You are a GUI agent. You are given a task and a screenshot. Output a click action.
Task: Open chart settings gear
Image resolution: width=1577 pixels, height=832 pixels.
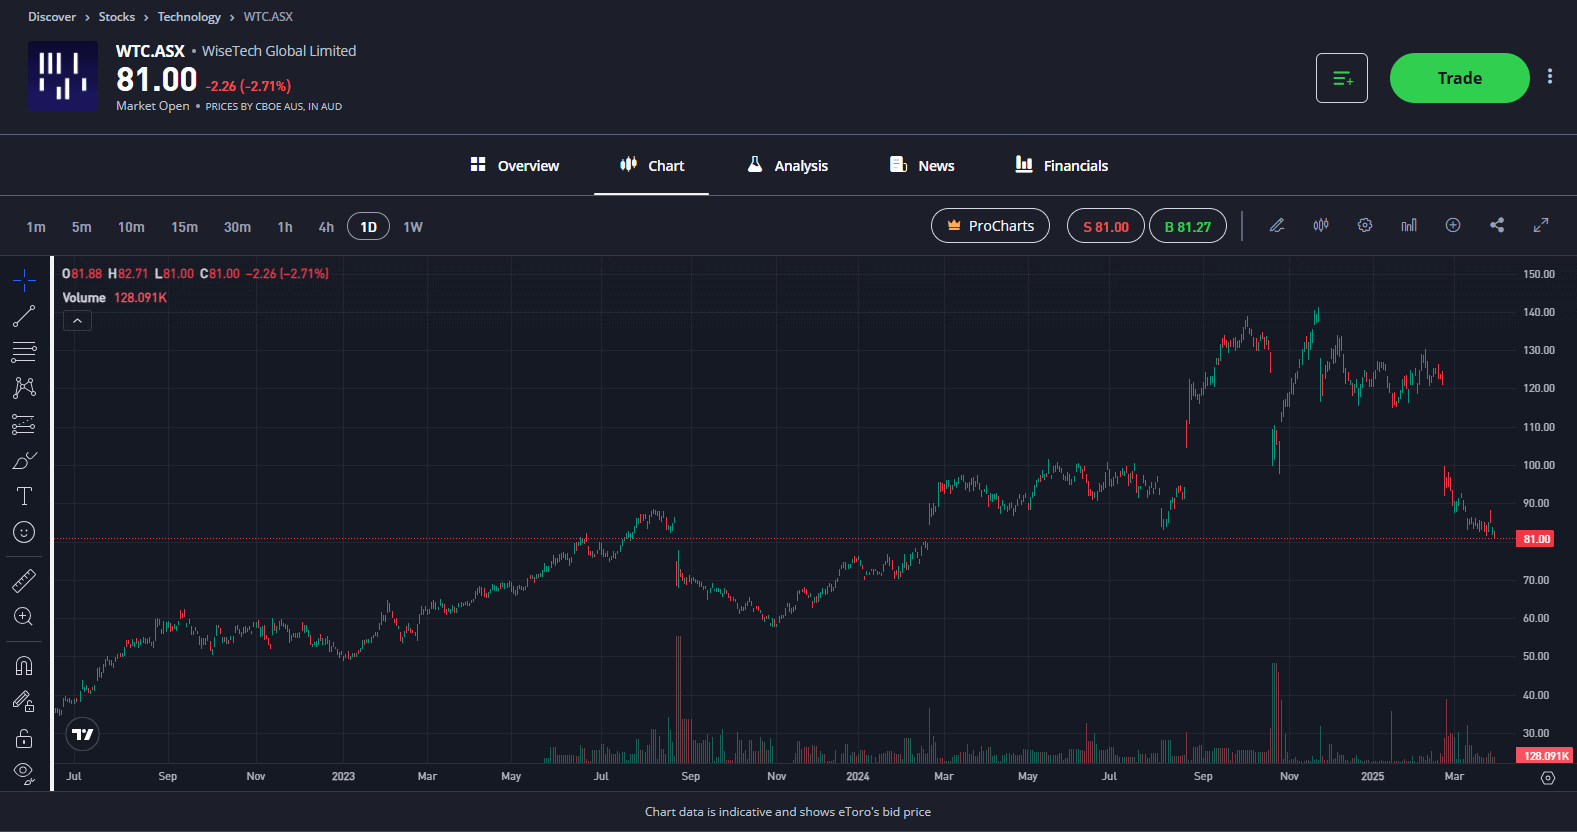(1365, 226)
